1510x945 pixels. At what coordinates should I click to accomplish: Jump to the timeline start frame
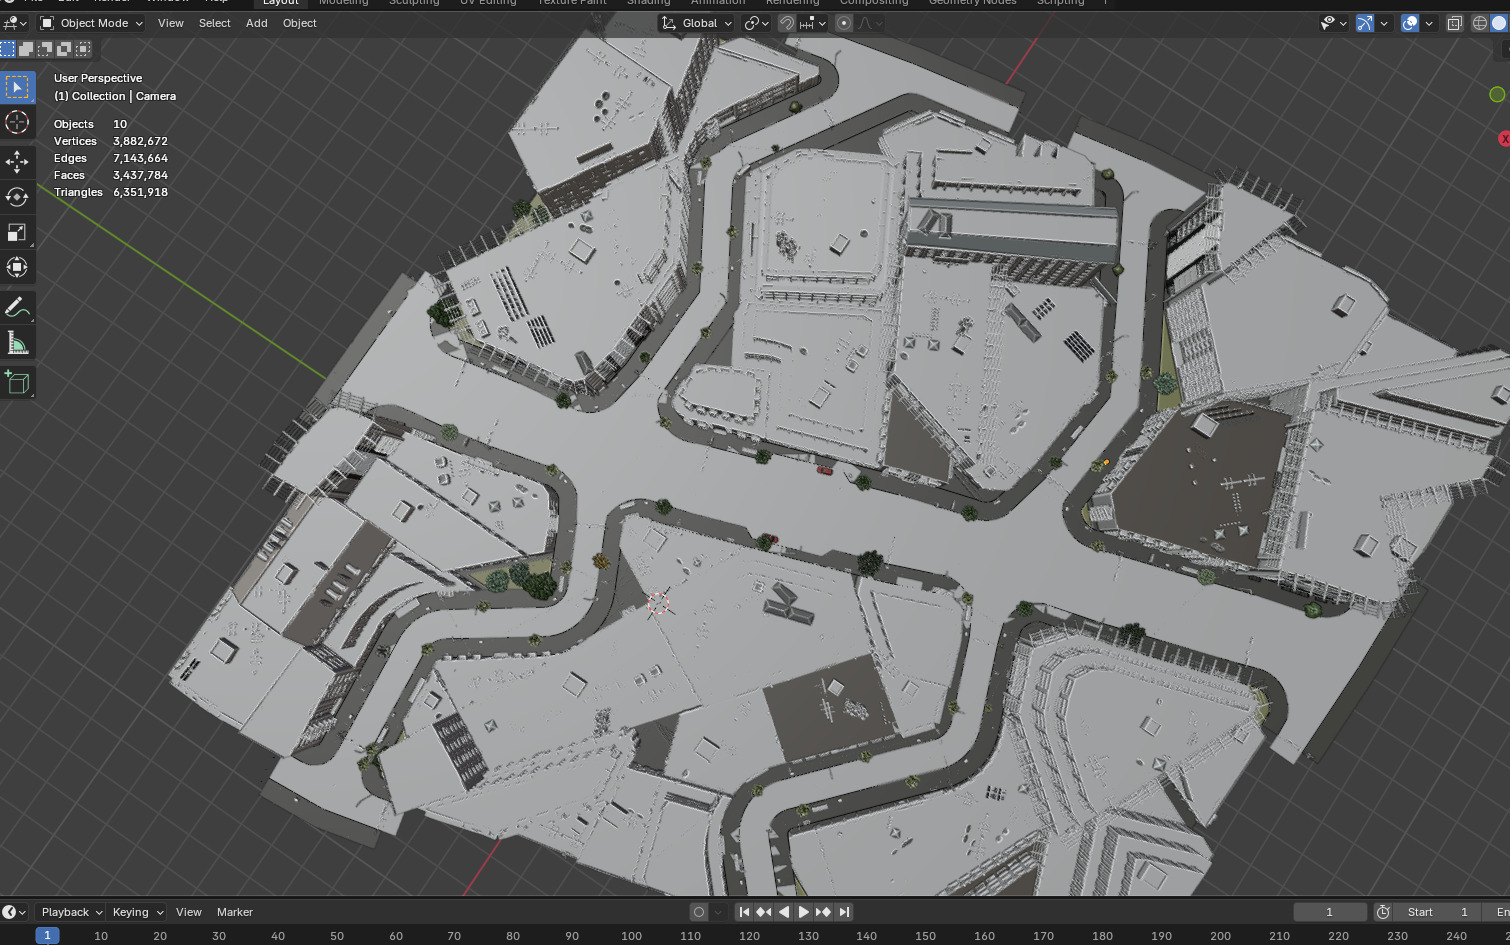[744, 912]
